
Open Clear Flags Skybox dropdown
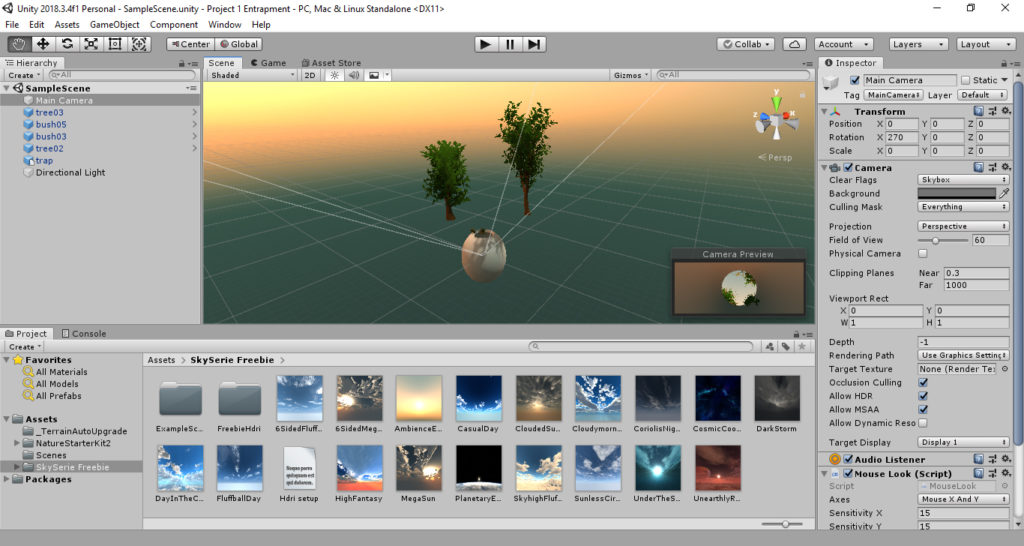(963, 180)
